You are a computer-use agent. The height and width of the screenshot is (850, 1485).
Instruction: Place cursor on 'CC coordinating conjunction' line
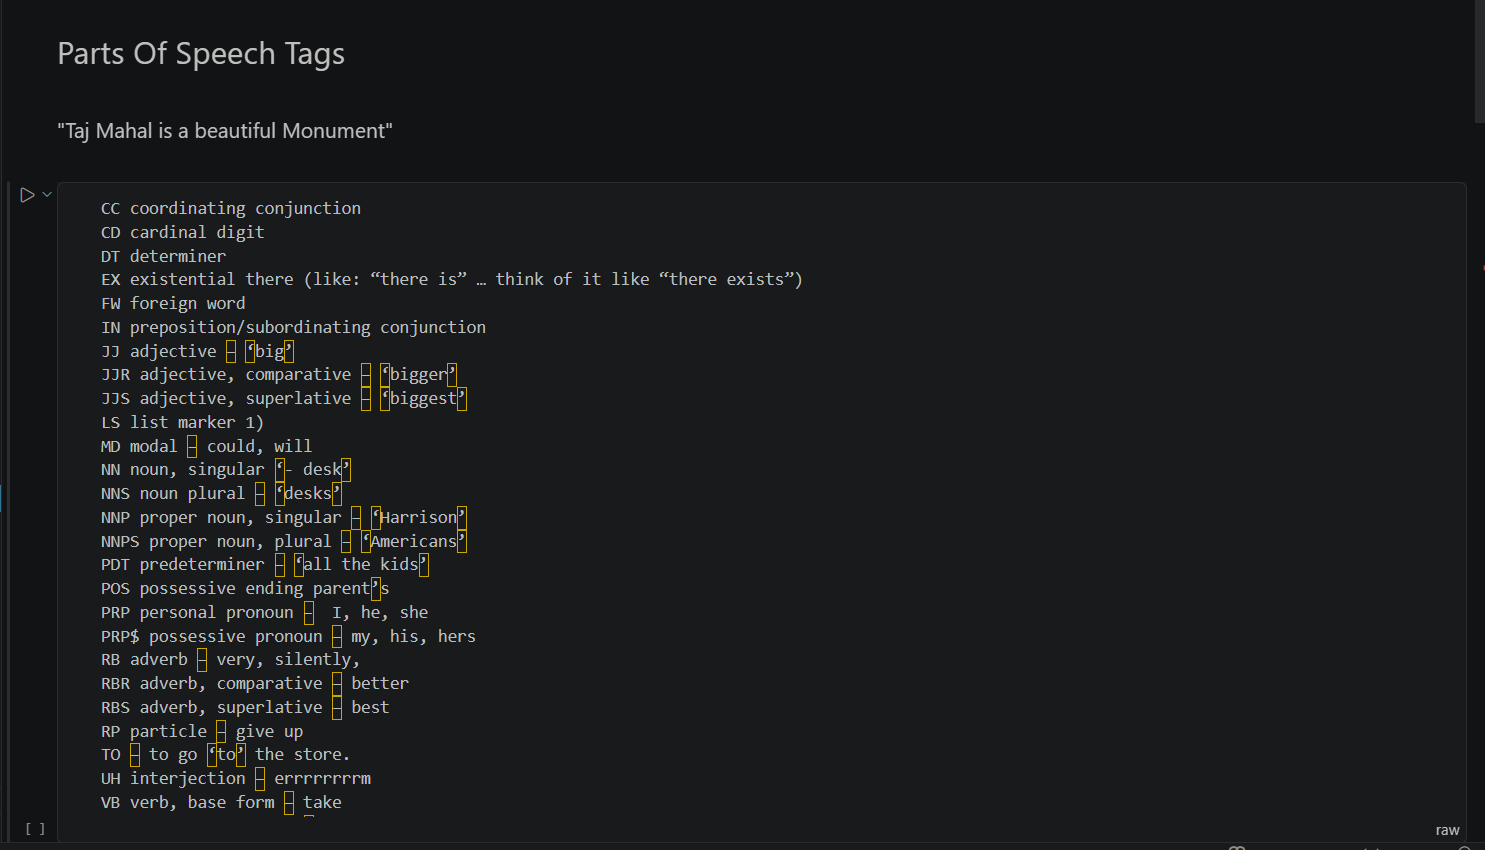(231, 208)
